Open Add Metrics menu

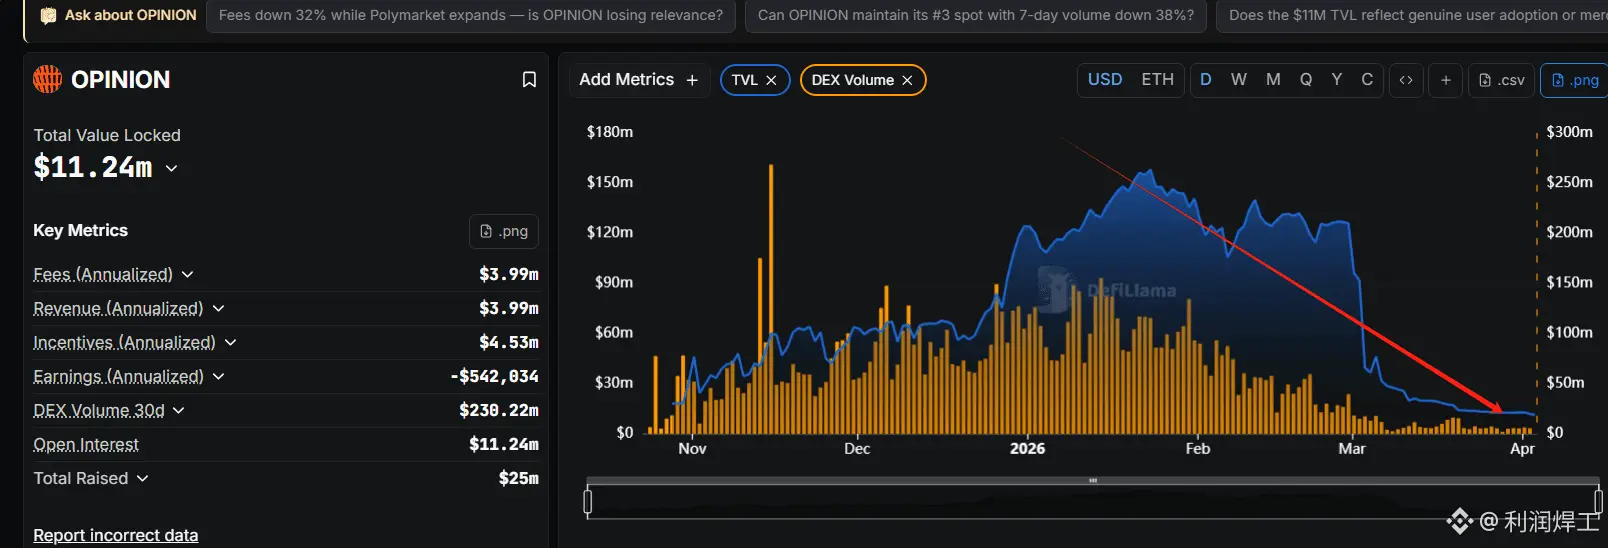639,80
